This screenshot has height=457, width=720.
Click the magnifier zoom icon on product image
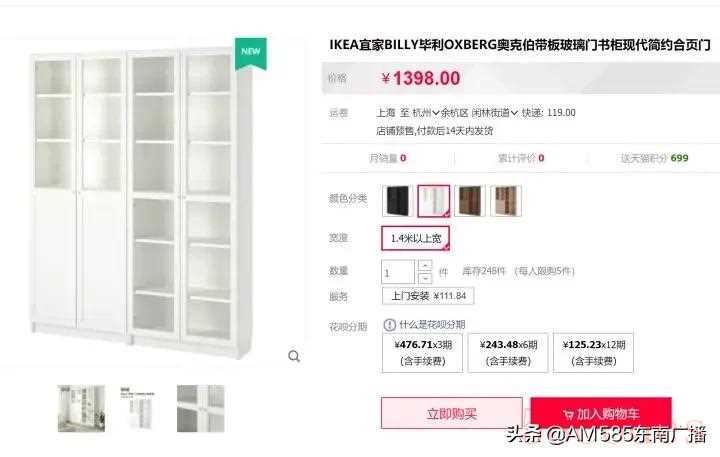[294, 356]
